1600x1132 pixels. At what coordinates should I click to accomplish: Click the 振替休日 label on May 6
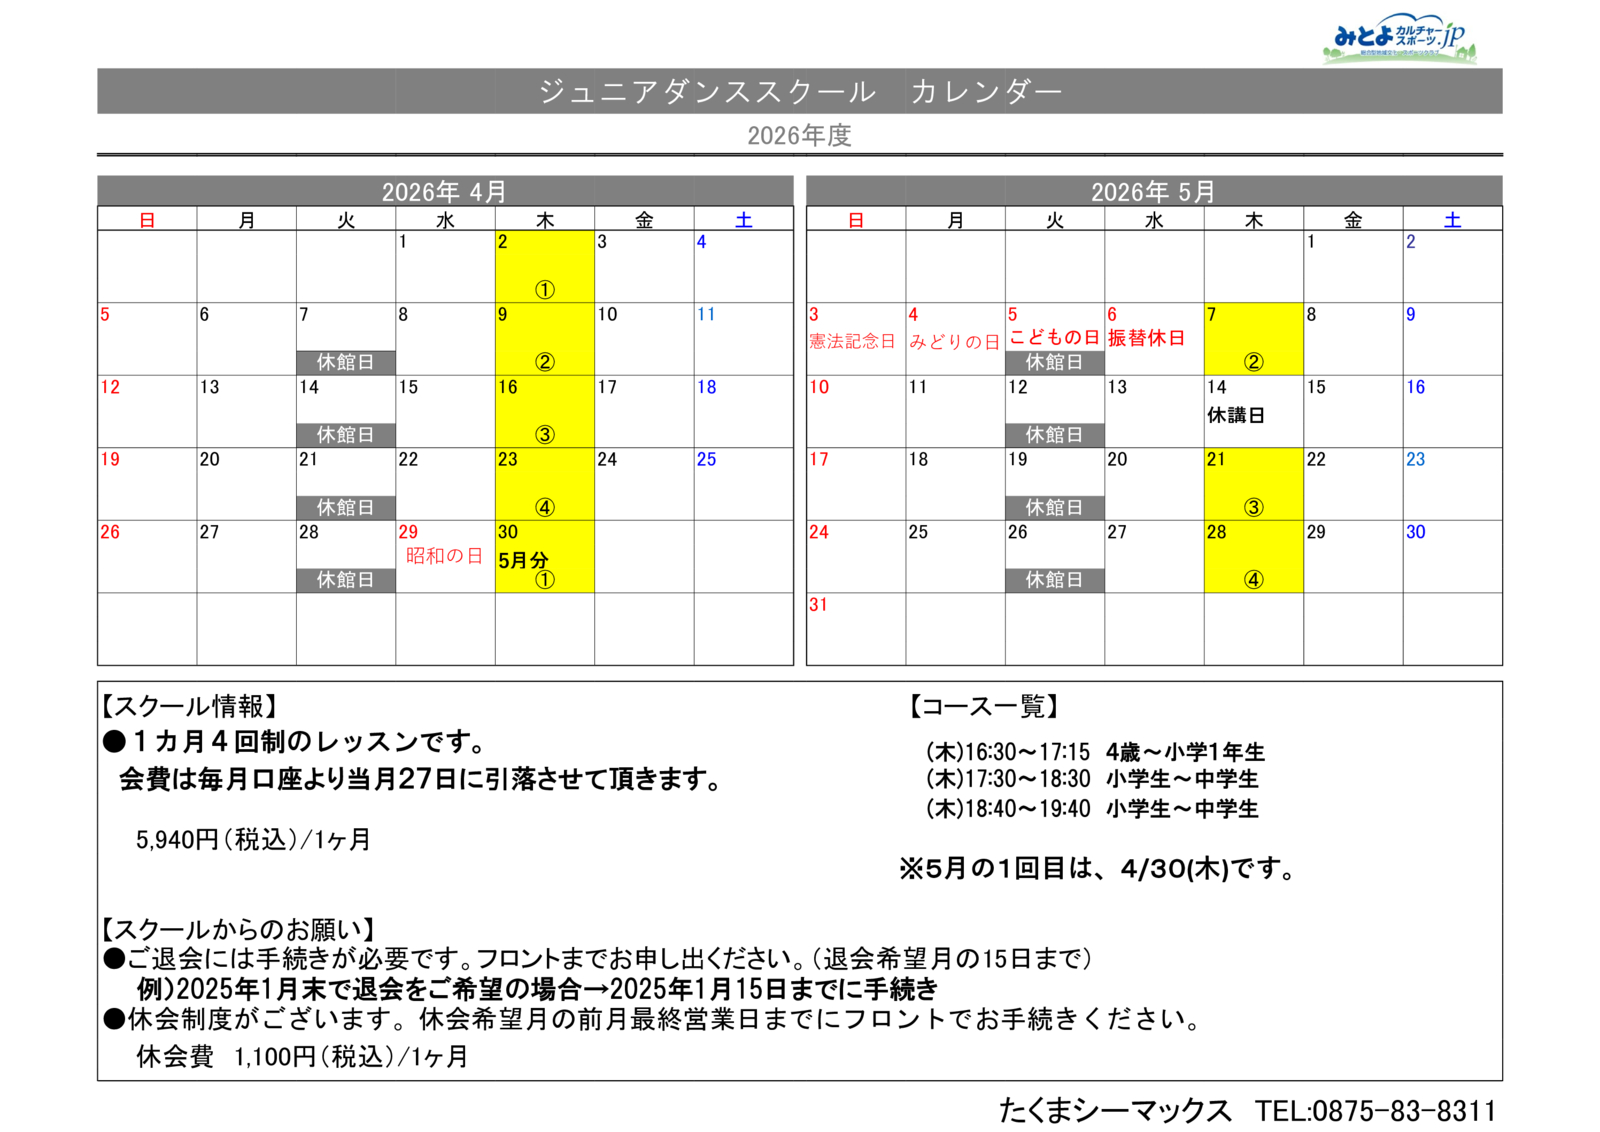[x=1146, y=338]
